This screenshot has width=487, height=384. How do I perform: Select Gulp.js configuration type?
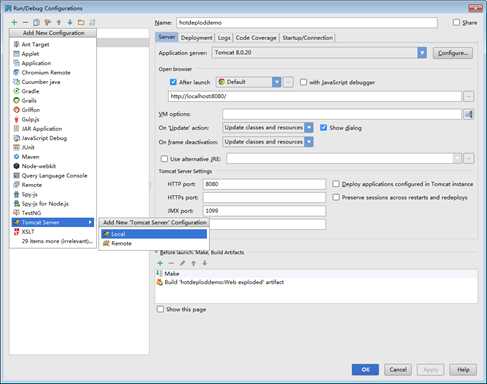point(53,119)
